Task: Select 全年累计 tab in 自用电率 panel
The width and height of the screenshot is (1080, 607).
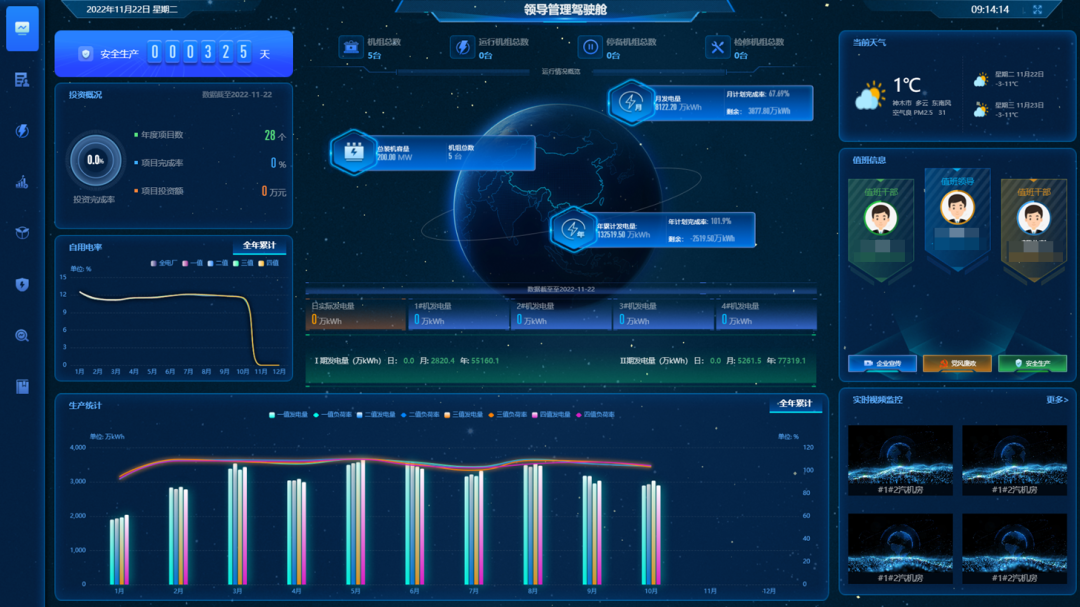Action: click(259, 246)
